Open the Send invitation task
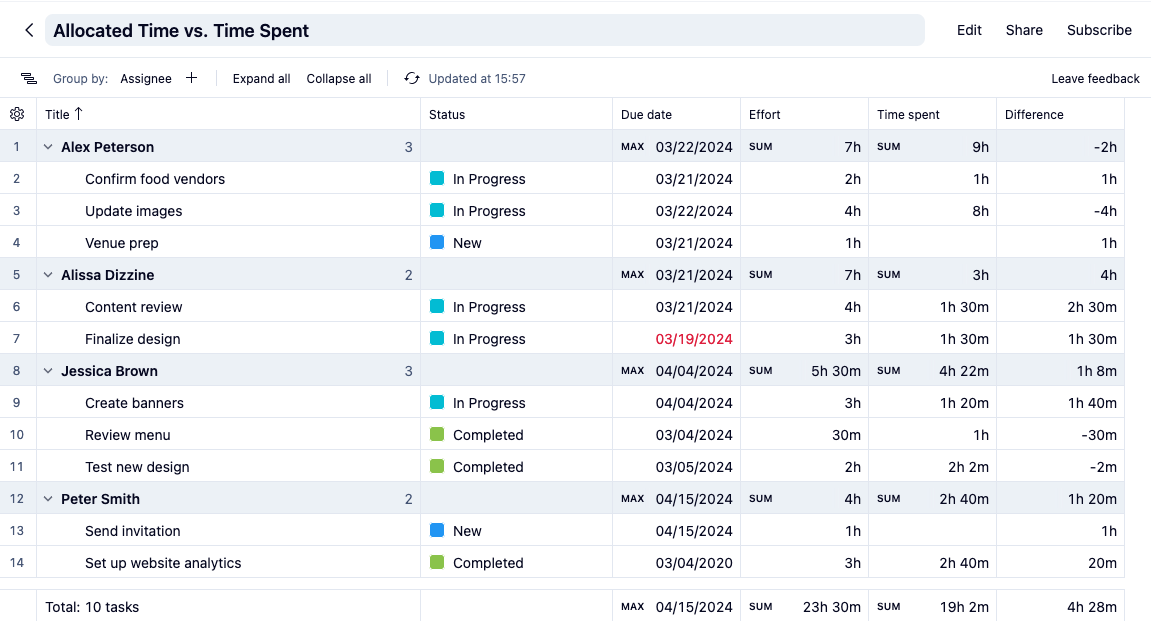 tap(133, 531)
